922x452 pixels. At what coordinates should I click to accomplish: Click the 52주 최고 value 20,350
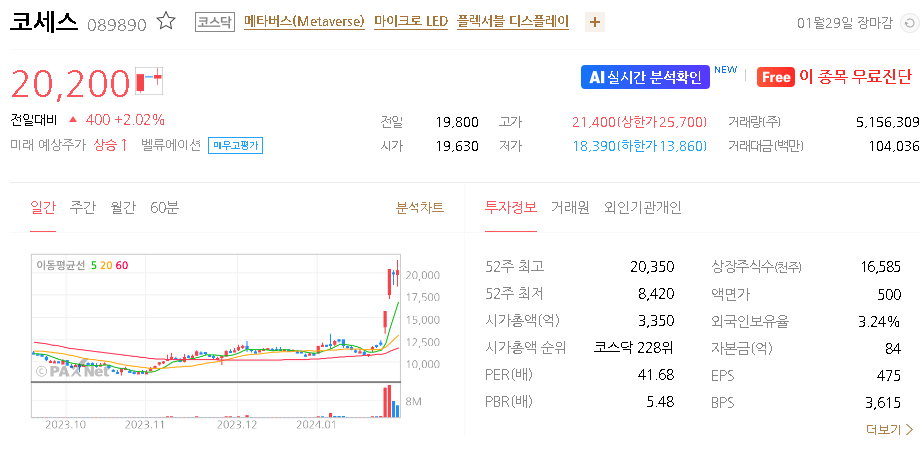[652, 267]
